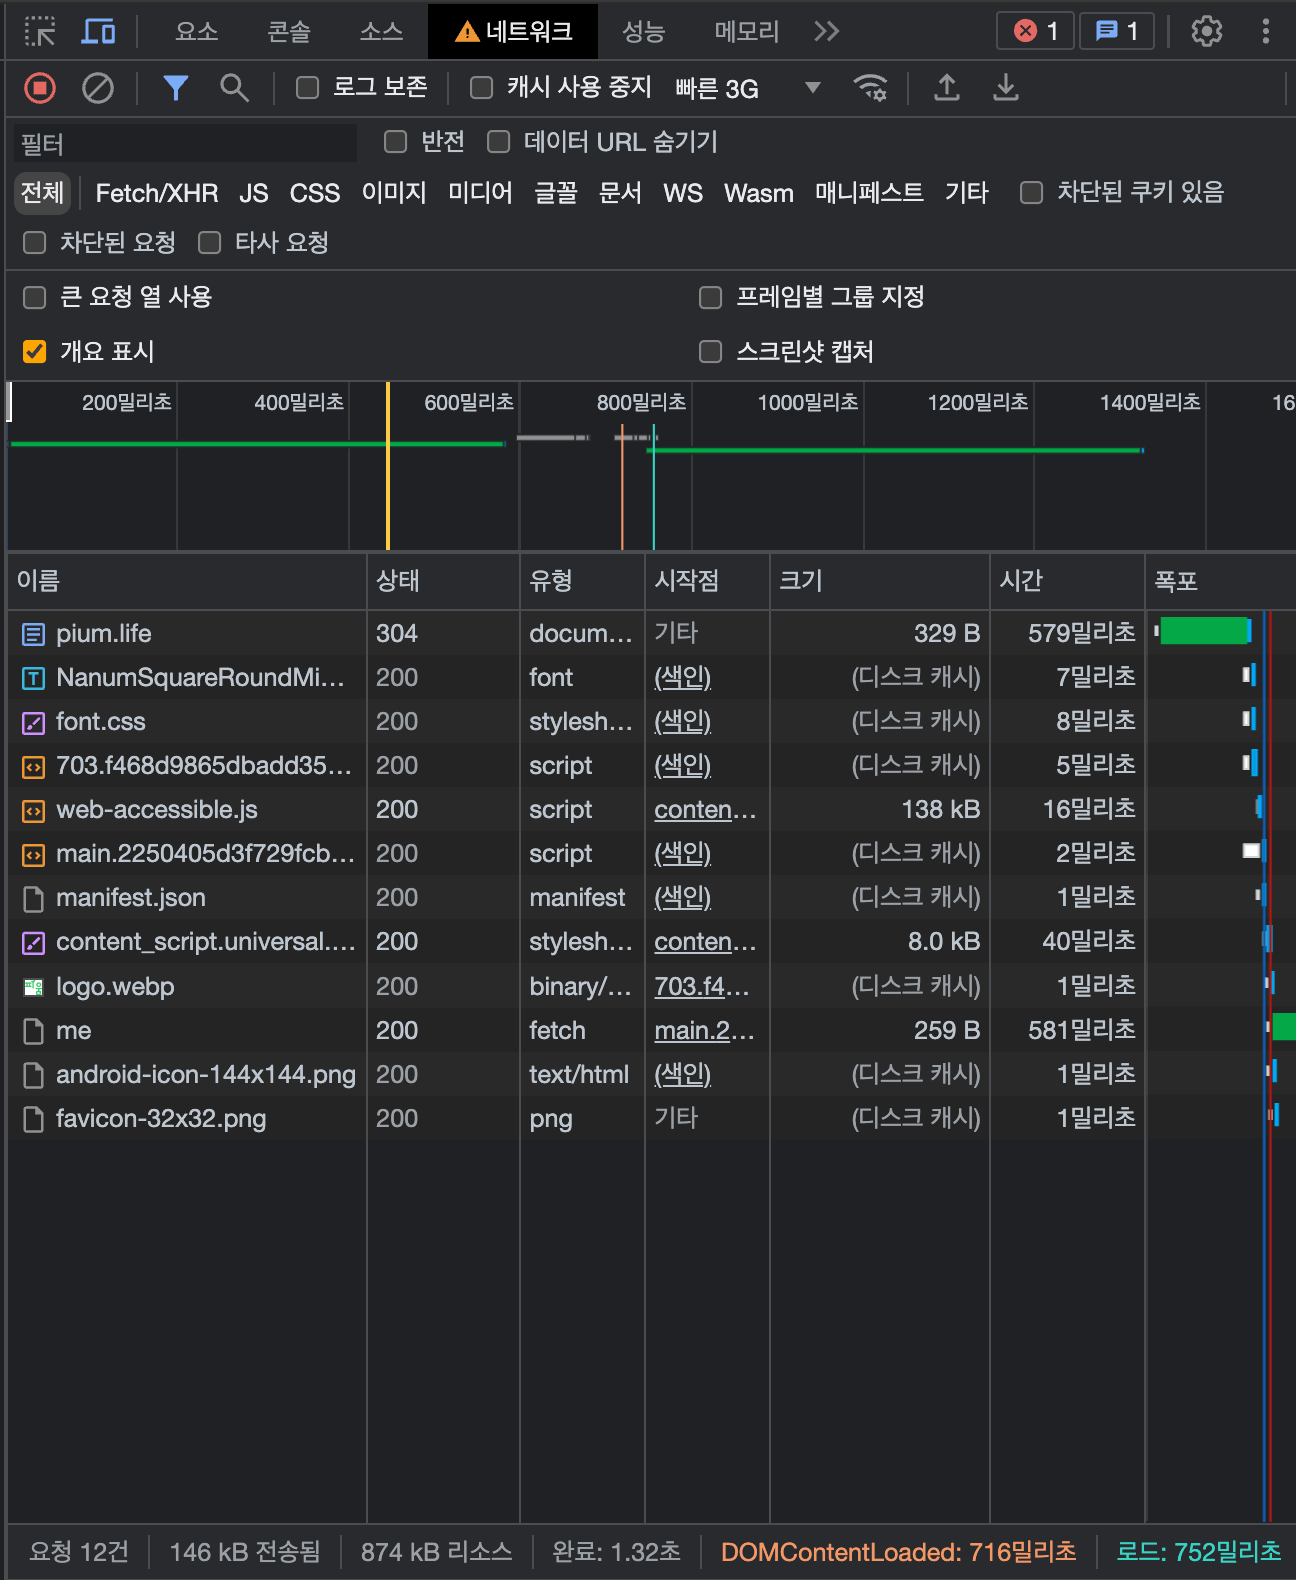Image resolution: width=1296 pixels, height=1580 pixels.
Task: Open network conditions Wi-Fi icon
Action: pyautogui.click(x=871, y=88)
